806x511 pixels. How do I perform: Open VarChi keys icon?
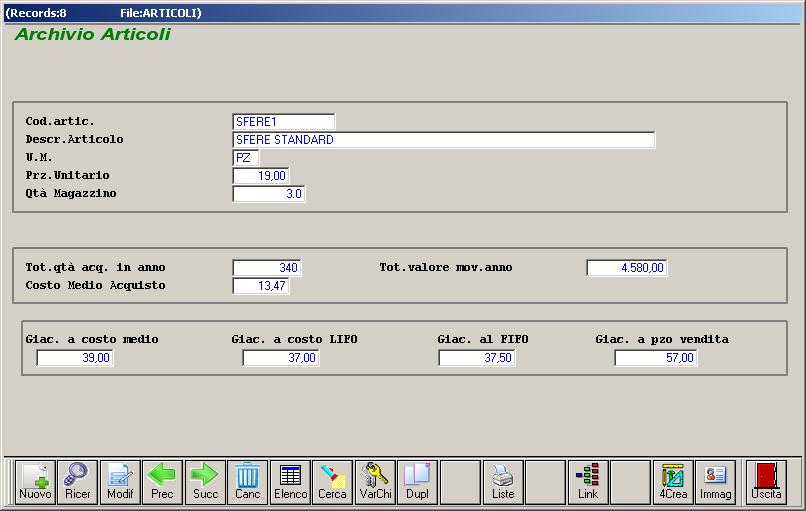375,482
